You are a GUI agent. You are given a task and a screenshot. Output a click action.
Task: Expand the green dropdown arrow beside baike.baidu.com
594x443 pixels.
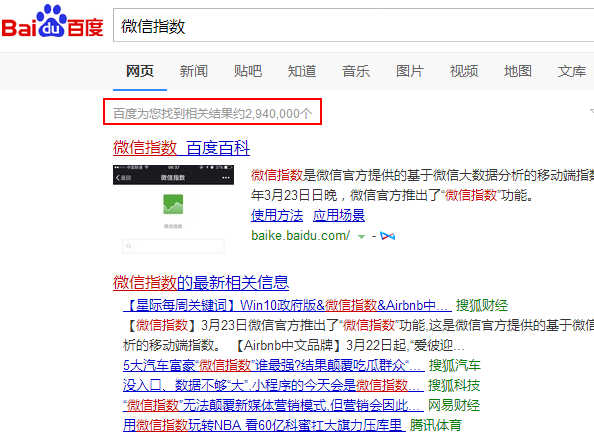point(361,237)
